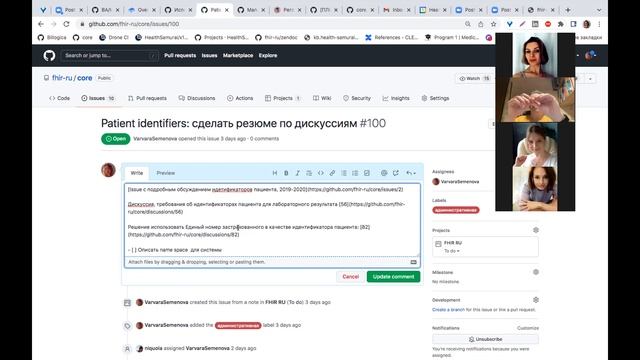Viewport: 640px width, 360px height.
Task: Click zoom magnifier icon in address bar
Action: [x=468, y=24]
